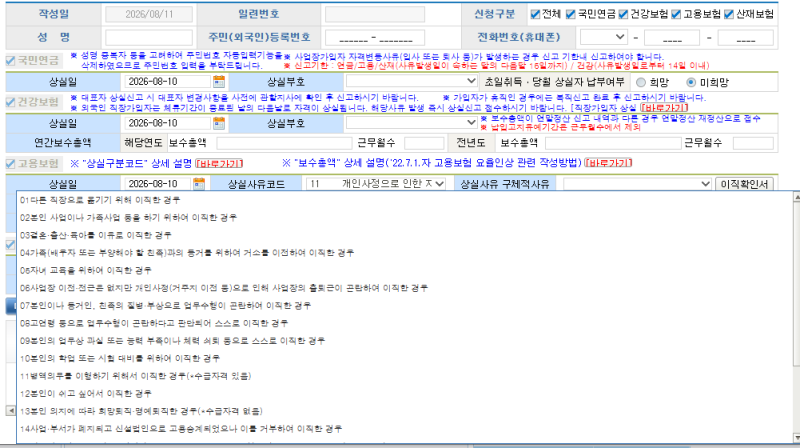Click the middle 전화번호 input field
Viewport: 800px width, 448px height.
coord(671,37)
